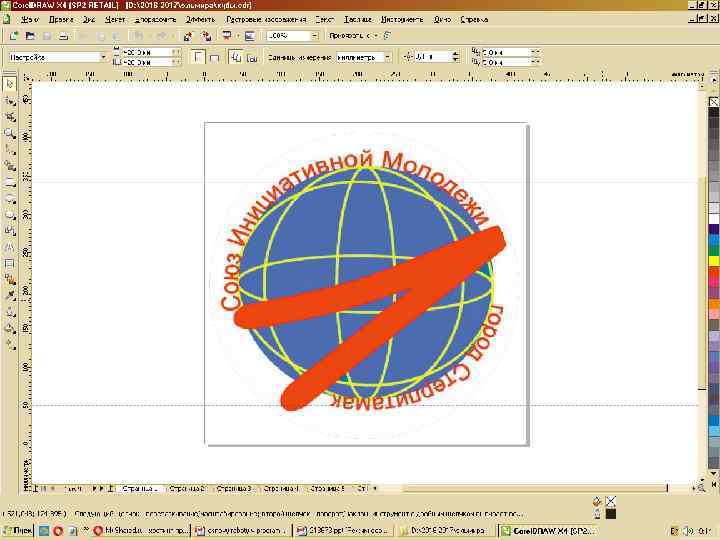The width and height of the screenshot is (720, 540).
Task: Click the system tray volume icon
Action: point(689,531)
